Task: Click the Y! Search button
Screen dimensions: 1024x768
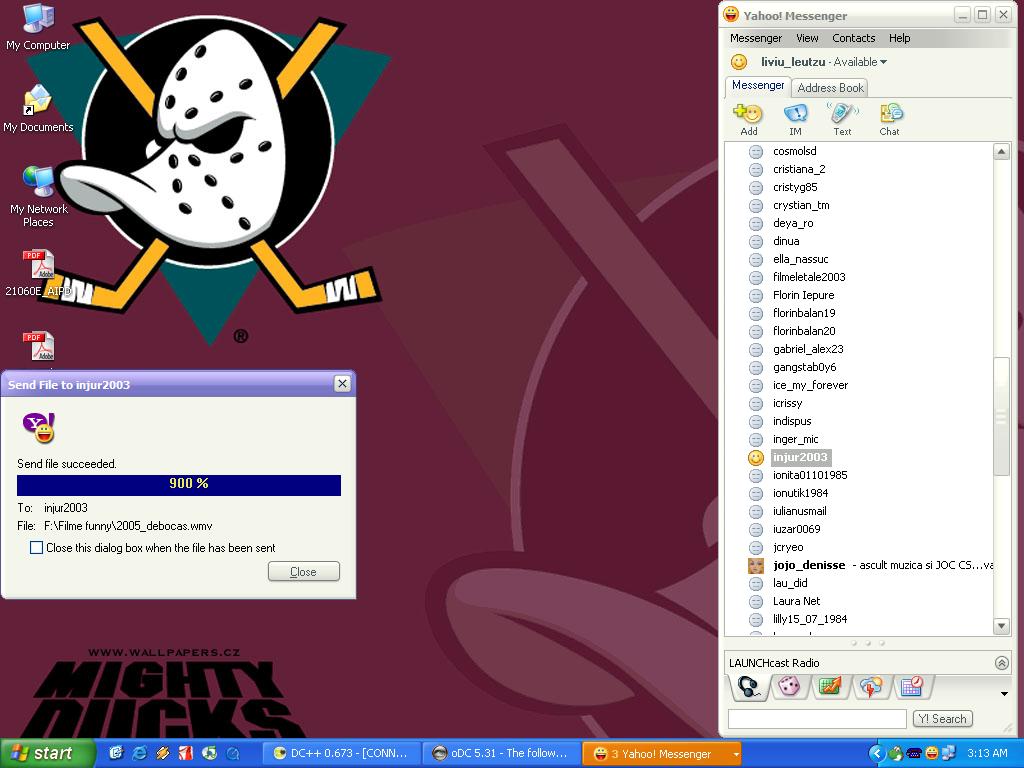Action: pos(942,718)
